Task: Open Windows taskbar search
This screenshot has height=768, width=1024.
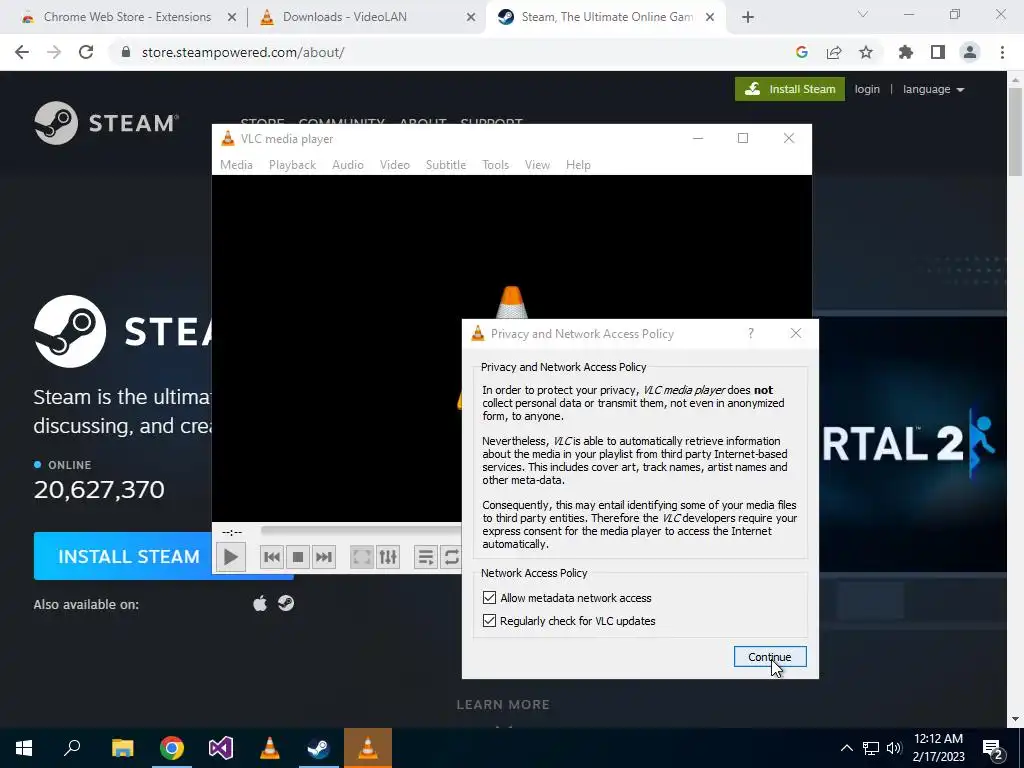Action: 72,748
